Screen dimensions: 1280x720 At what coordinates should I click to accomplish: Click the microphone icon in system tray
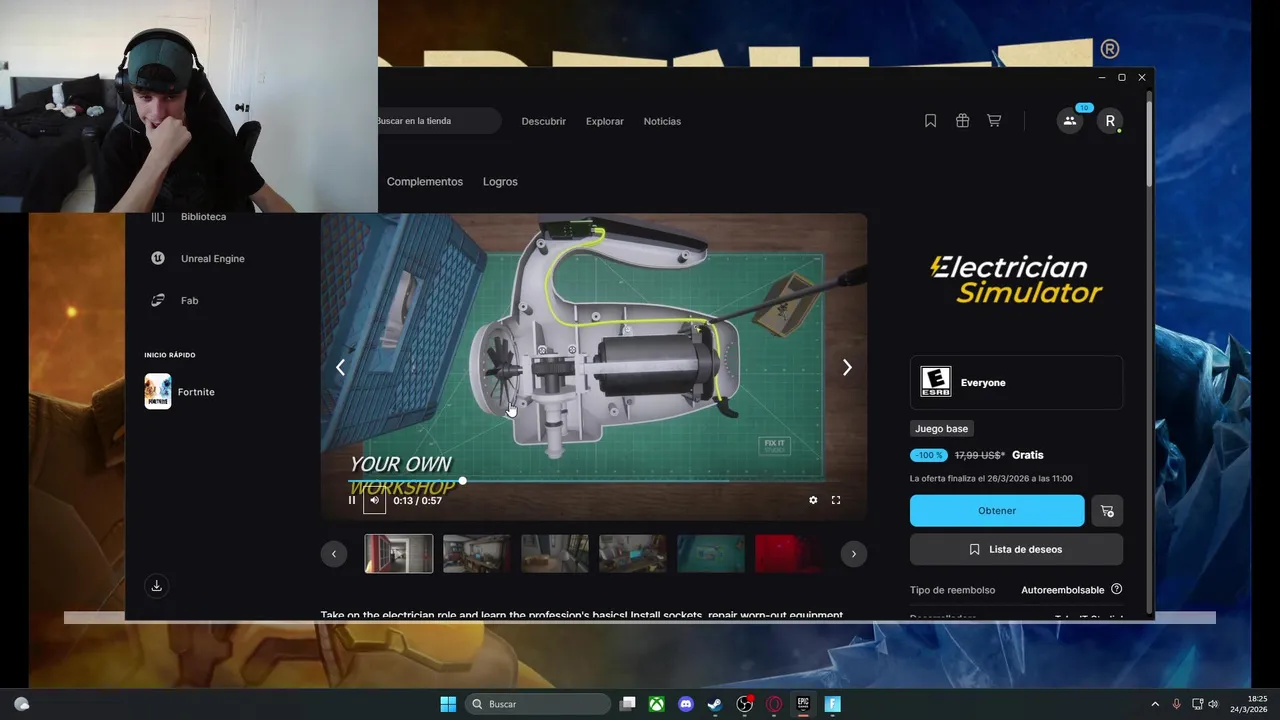point(1177,704)
